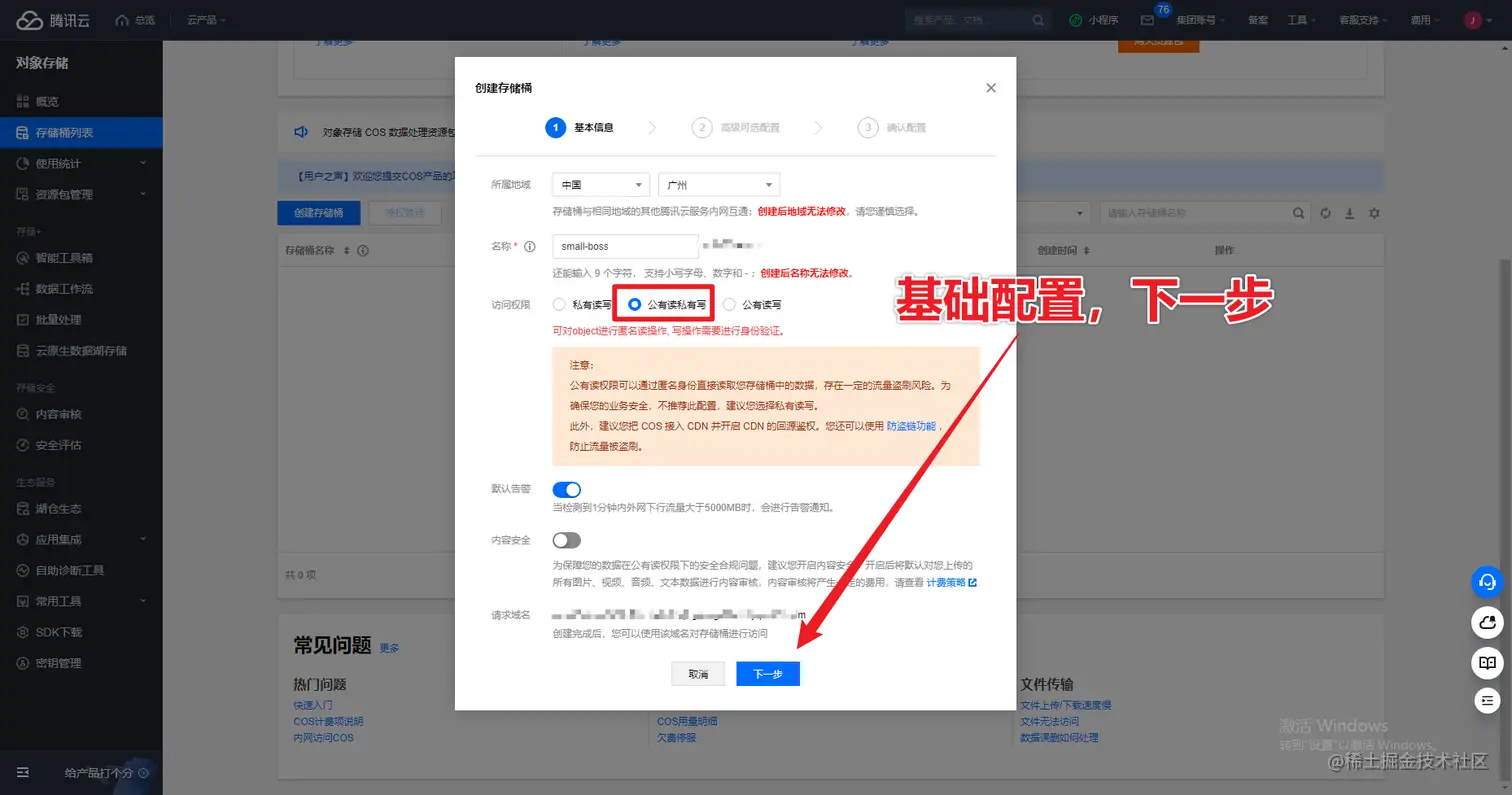Enable the 内容安全 switch
This screenshot has width=1512, height=795.
[566, 540]
